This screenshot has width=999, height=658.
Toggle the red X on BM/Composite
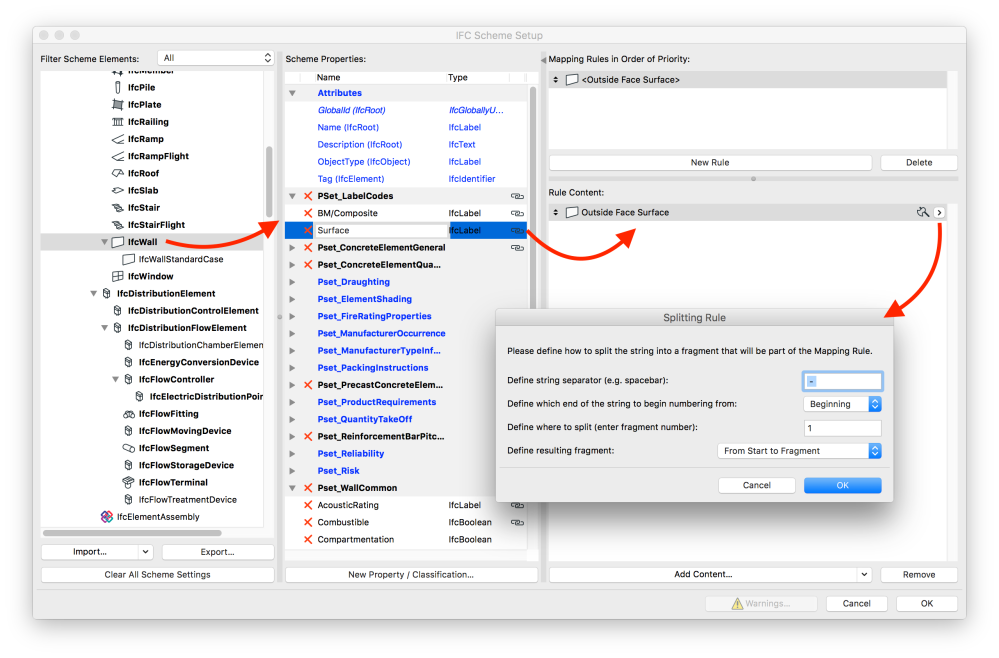point(308,213)
